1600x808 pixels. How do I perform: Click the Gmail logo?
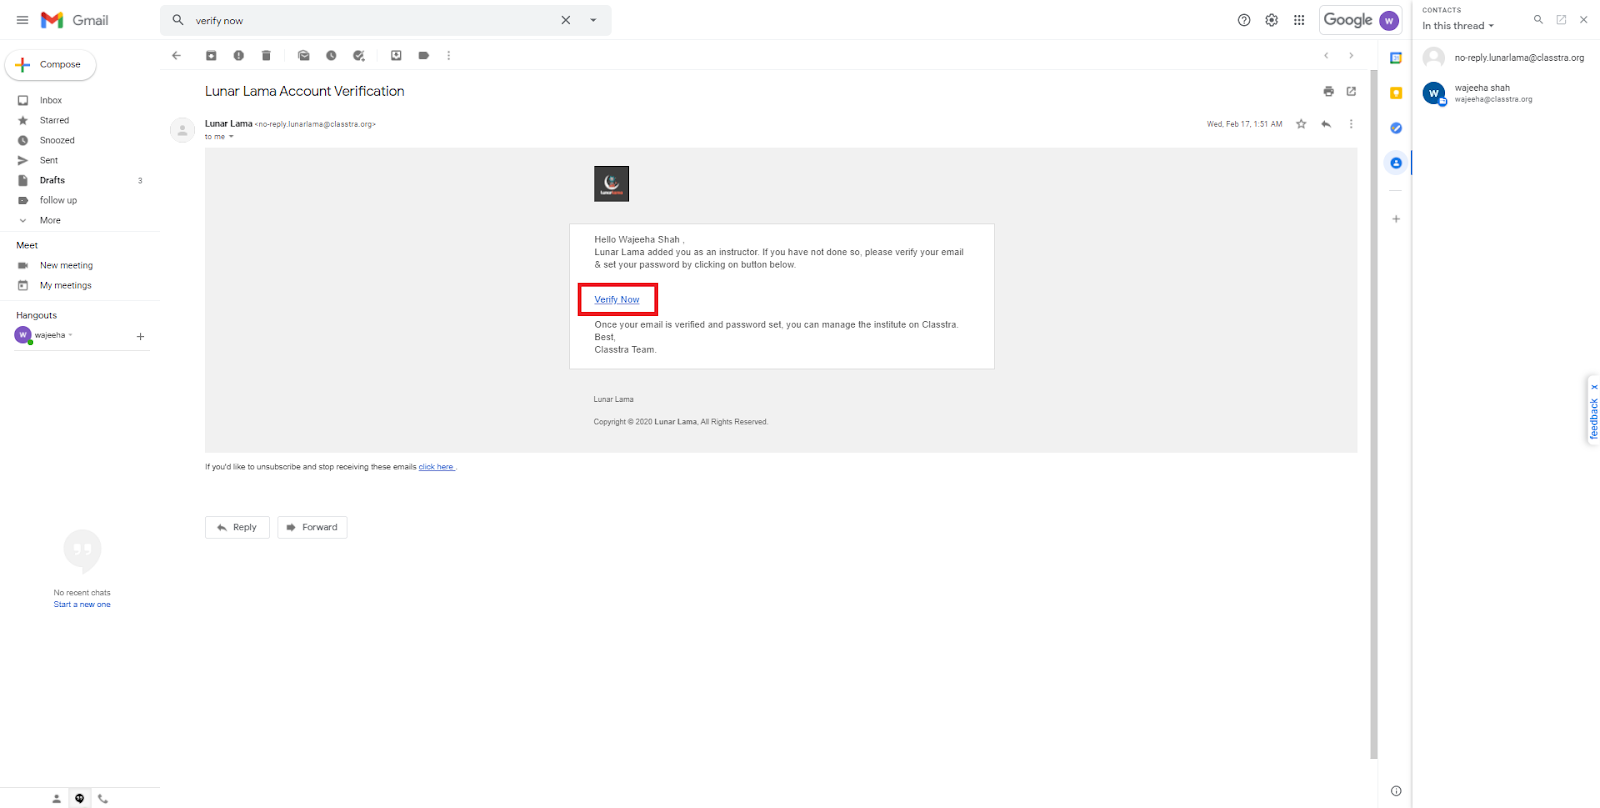pyautogui.click(x=75, y=20)
